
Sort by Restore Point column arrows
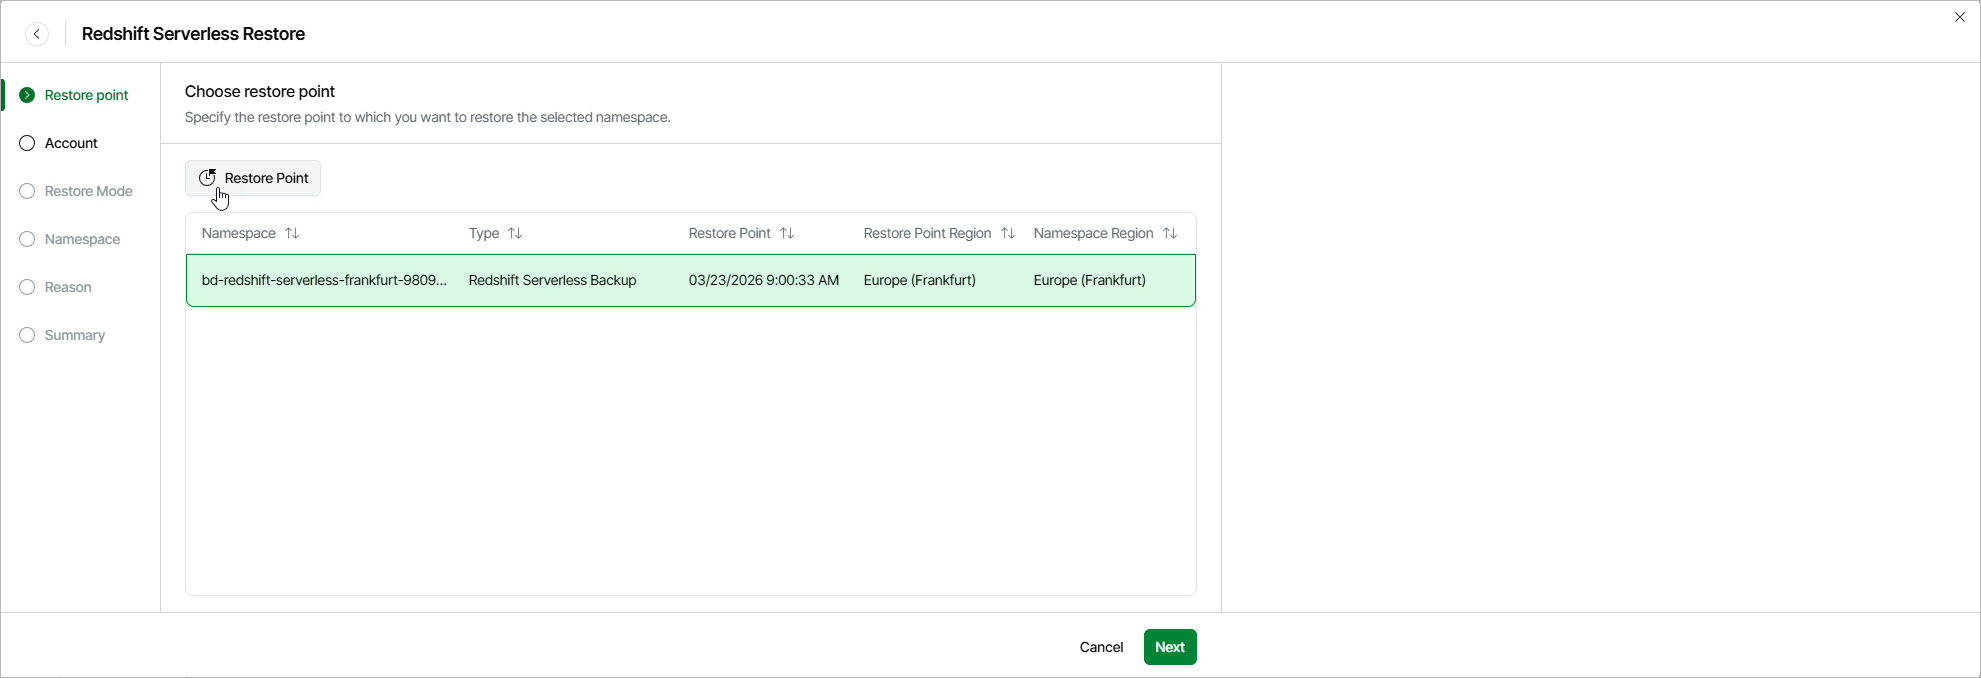tap(787, 233)
